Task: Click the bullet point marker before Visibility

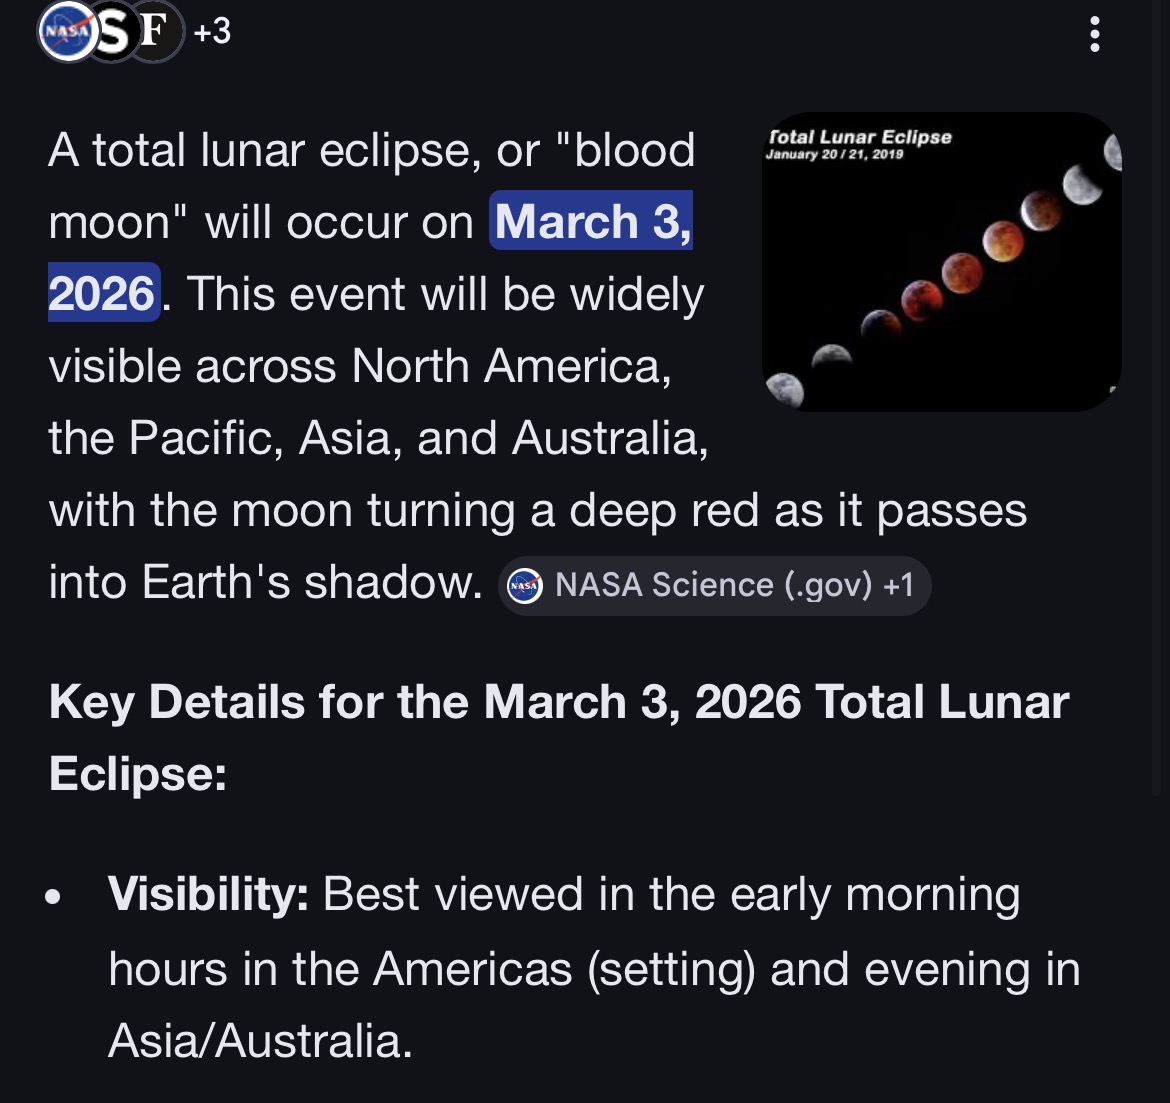Action: coord(52,896)
